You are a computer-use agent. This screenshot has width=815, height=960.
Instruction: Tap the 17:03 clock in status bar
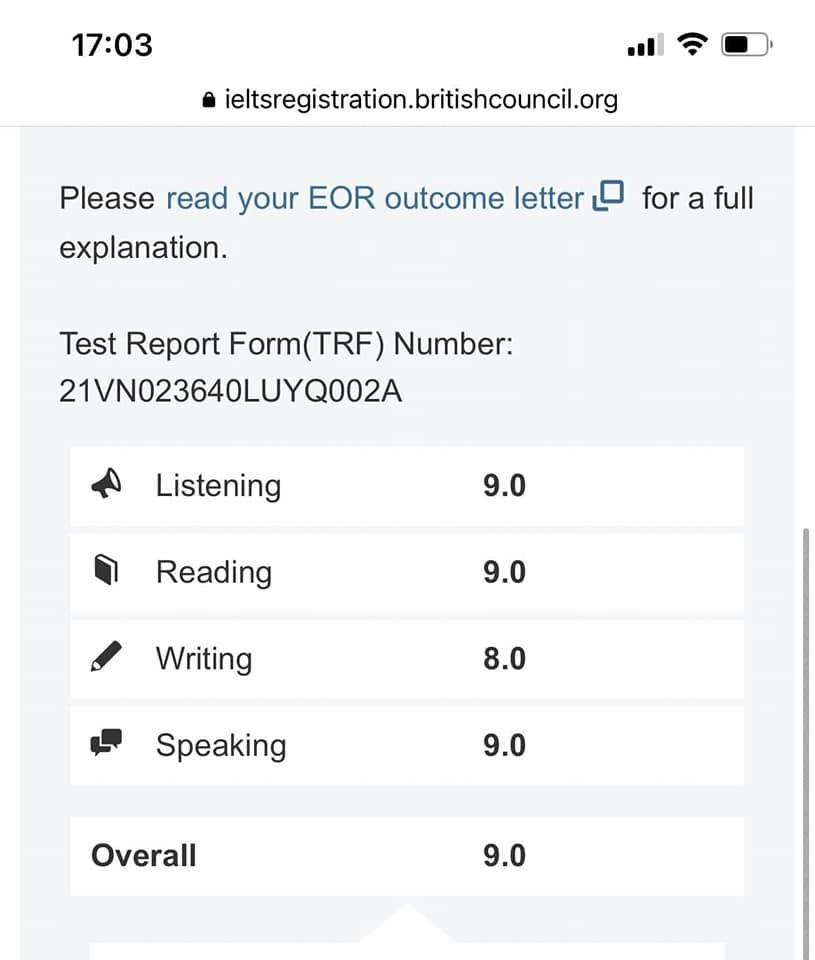click(x=111, y=45)
